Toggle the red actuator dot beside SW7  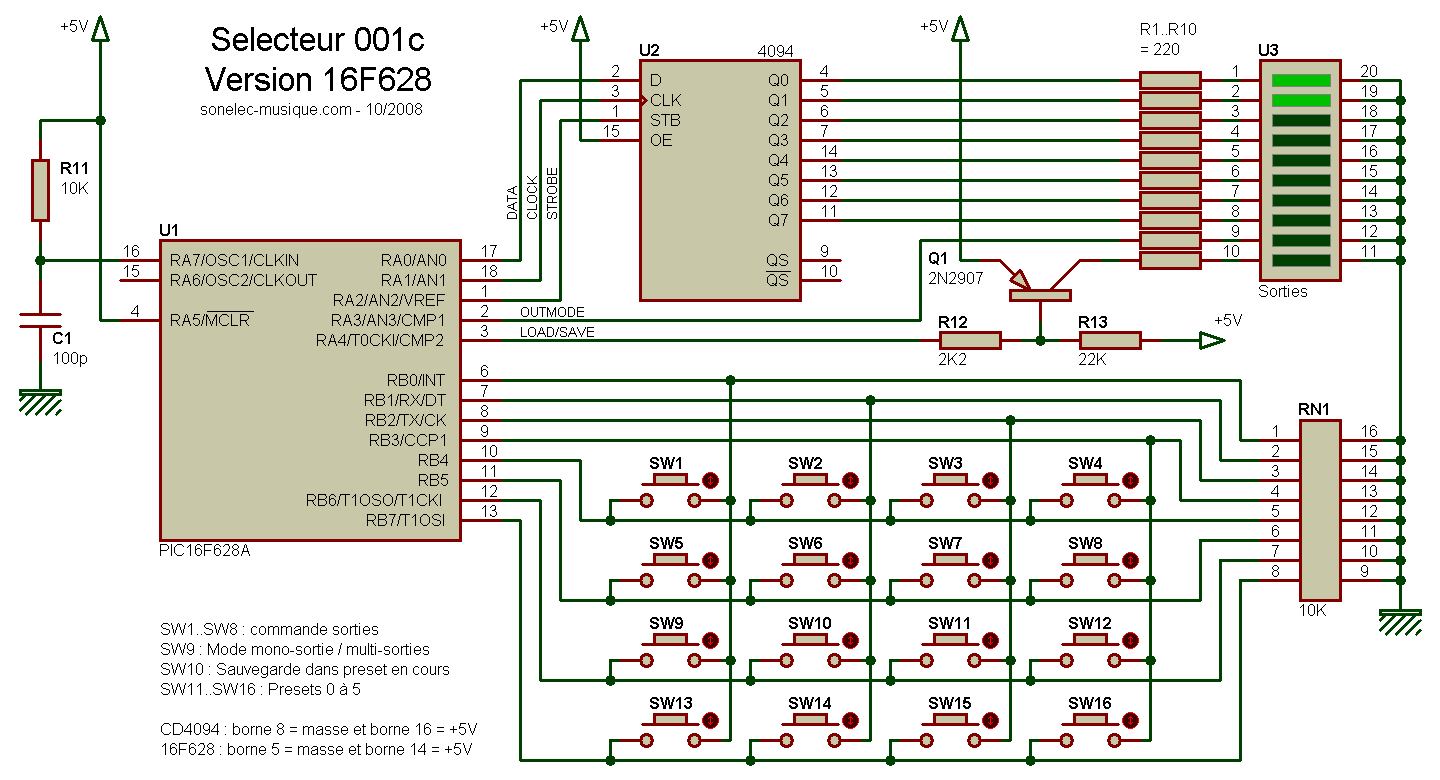991,560
